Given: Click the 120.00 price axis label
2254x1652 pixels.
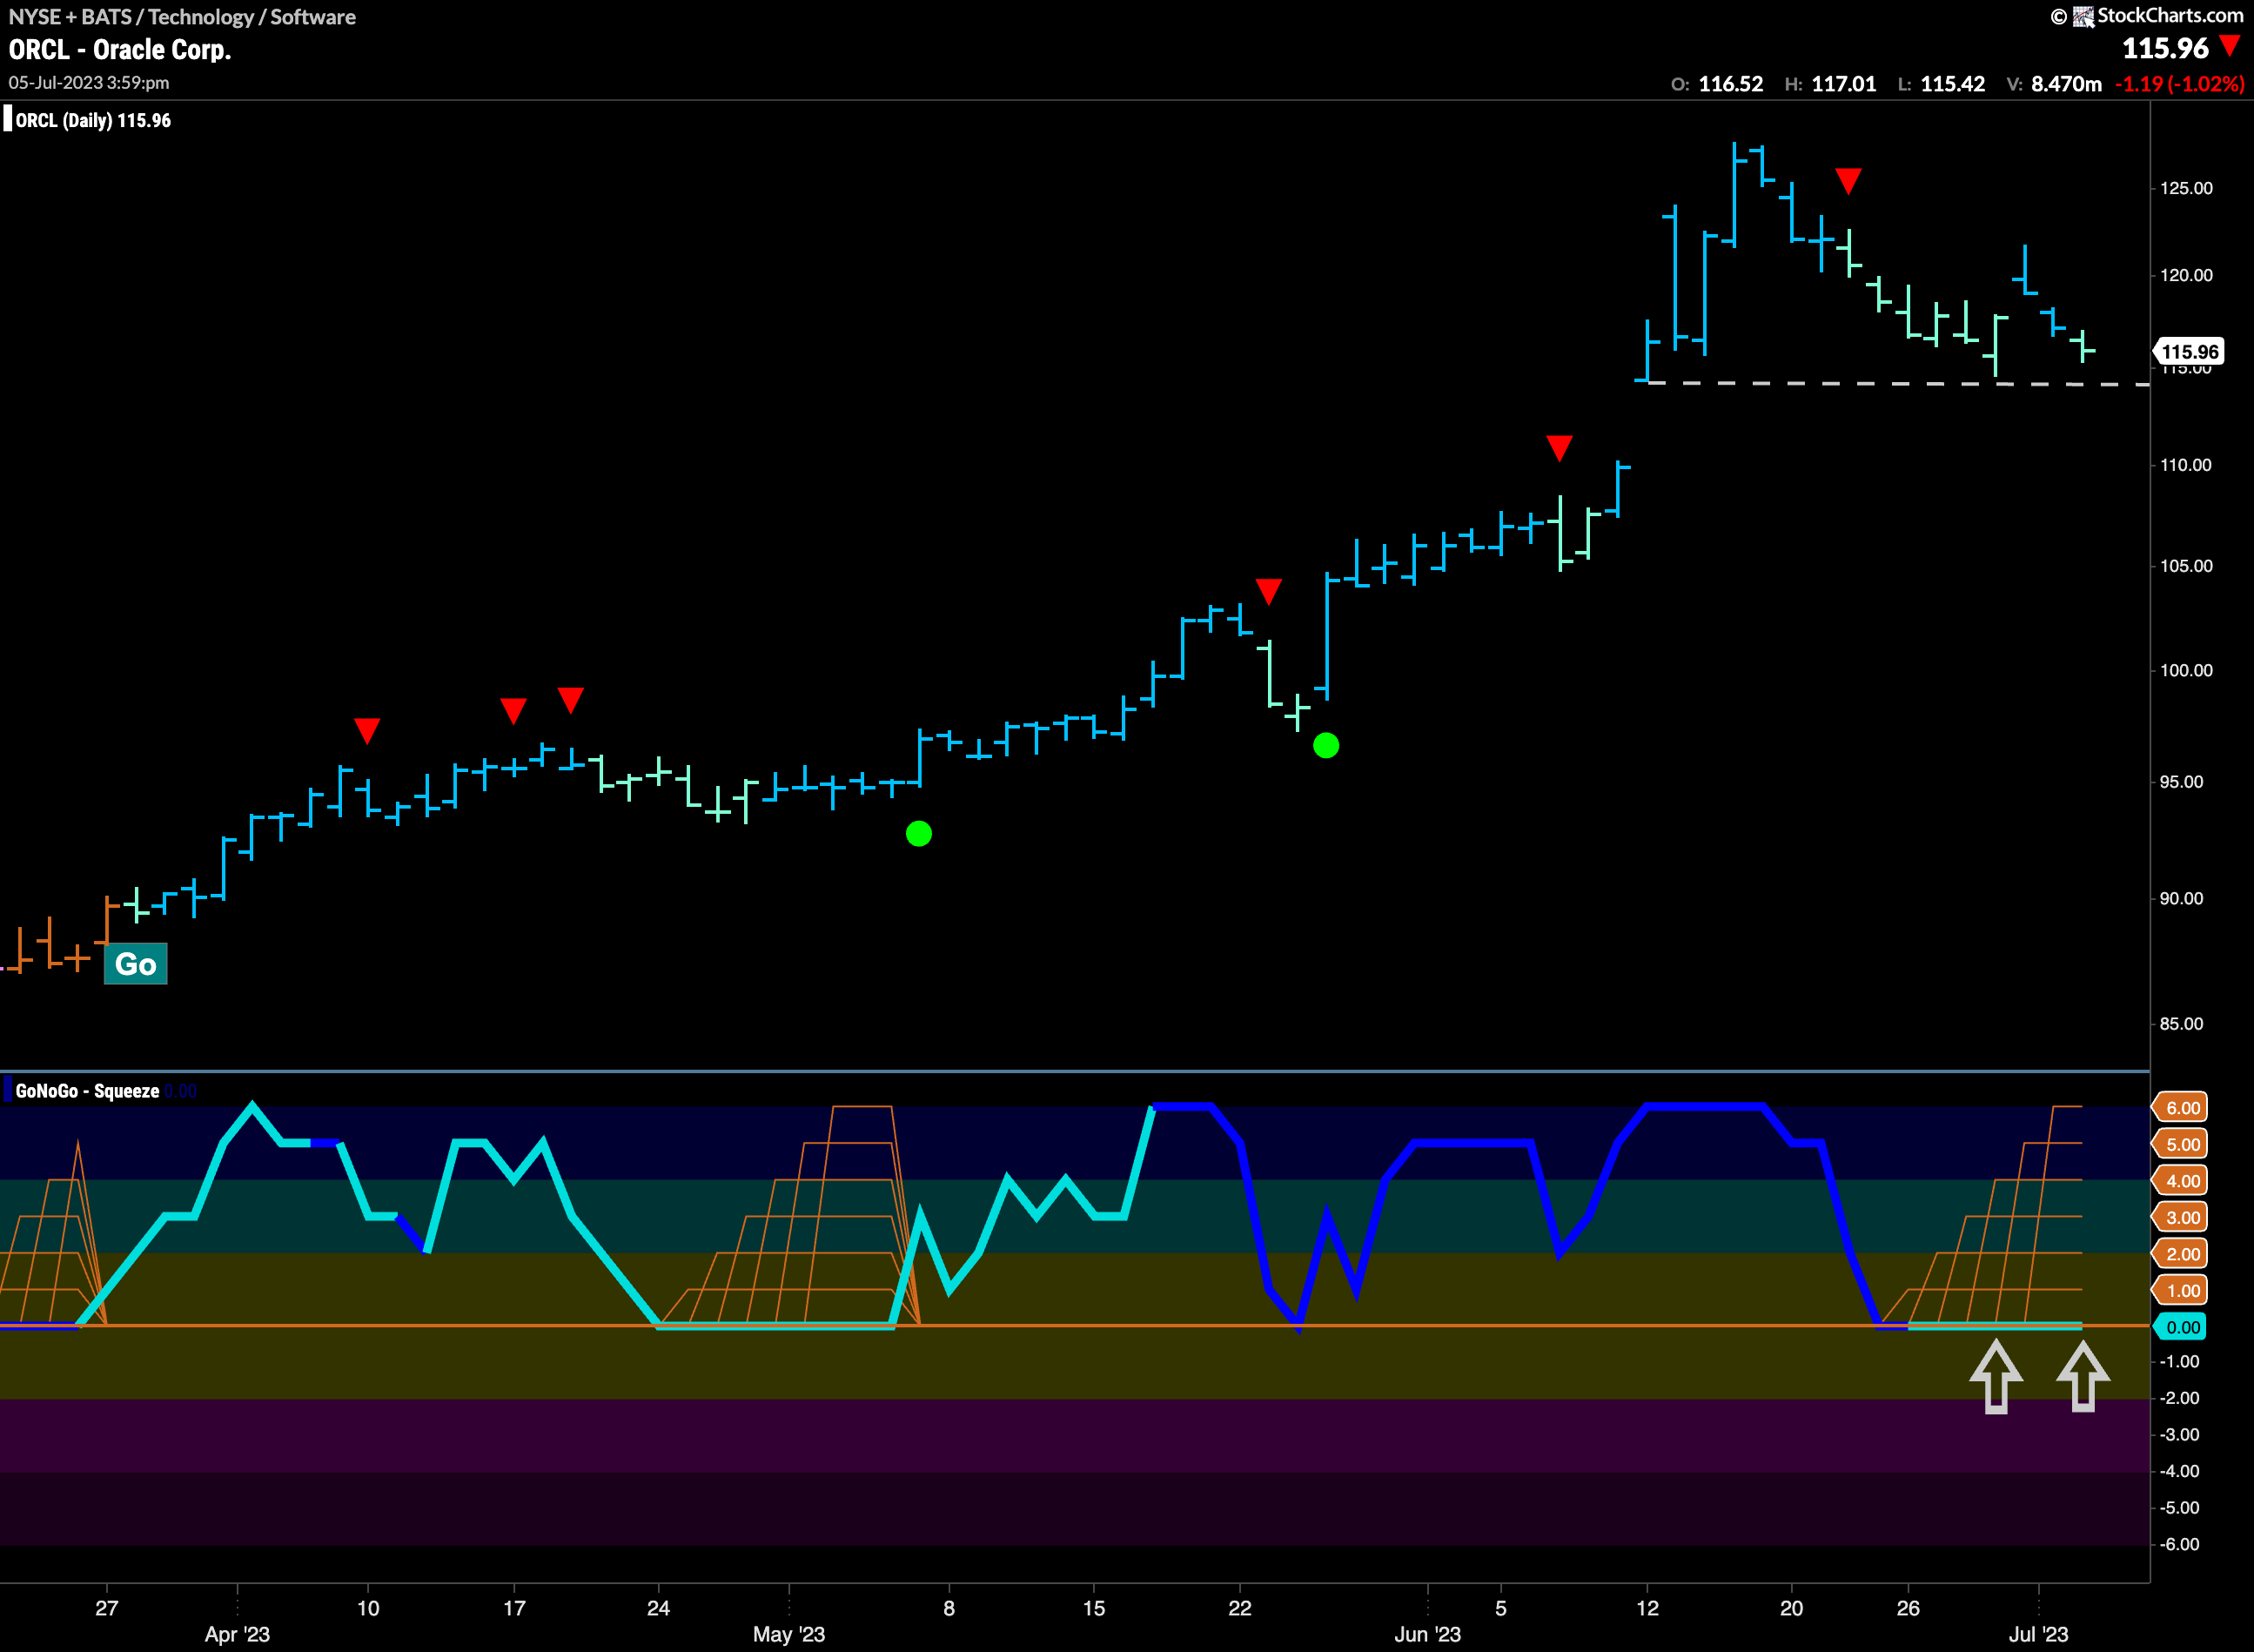Looking at the screenshot, I should click(x=2186, y=275).
